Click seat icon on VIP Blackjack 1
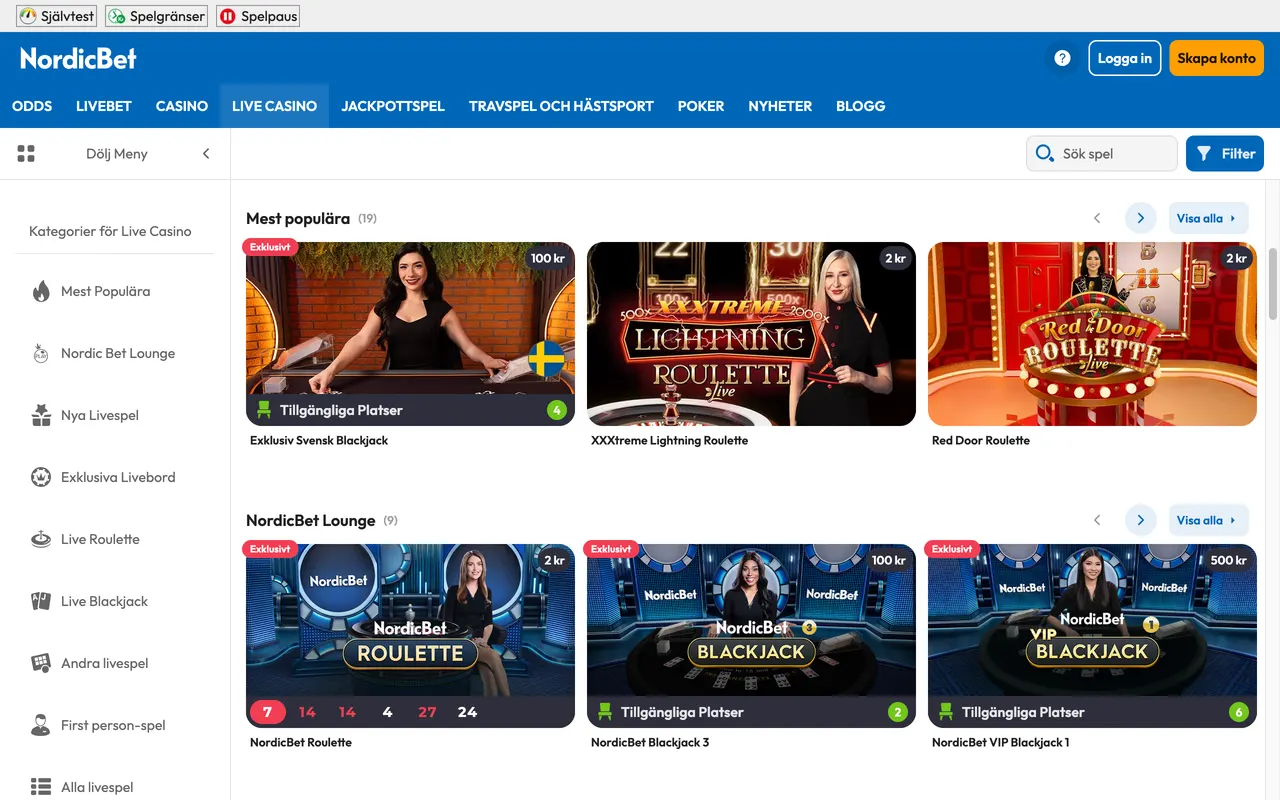 946,712
